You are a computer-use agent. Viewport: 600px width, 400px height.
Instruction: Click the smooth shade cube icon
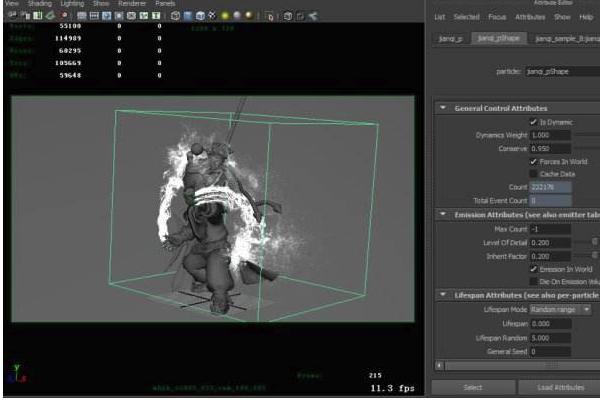point(189,16)
